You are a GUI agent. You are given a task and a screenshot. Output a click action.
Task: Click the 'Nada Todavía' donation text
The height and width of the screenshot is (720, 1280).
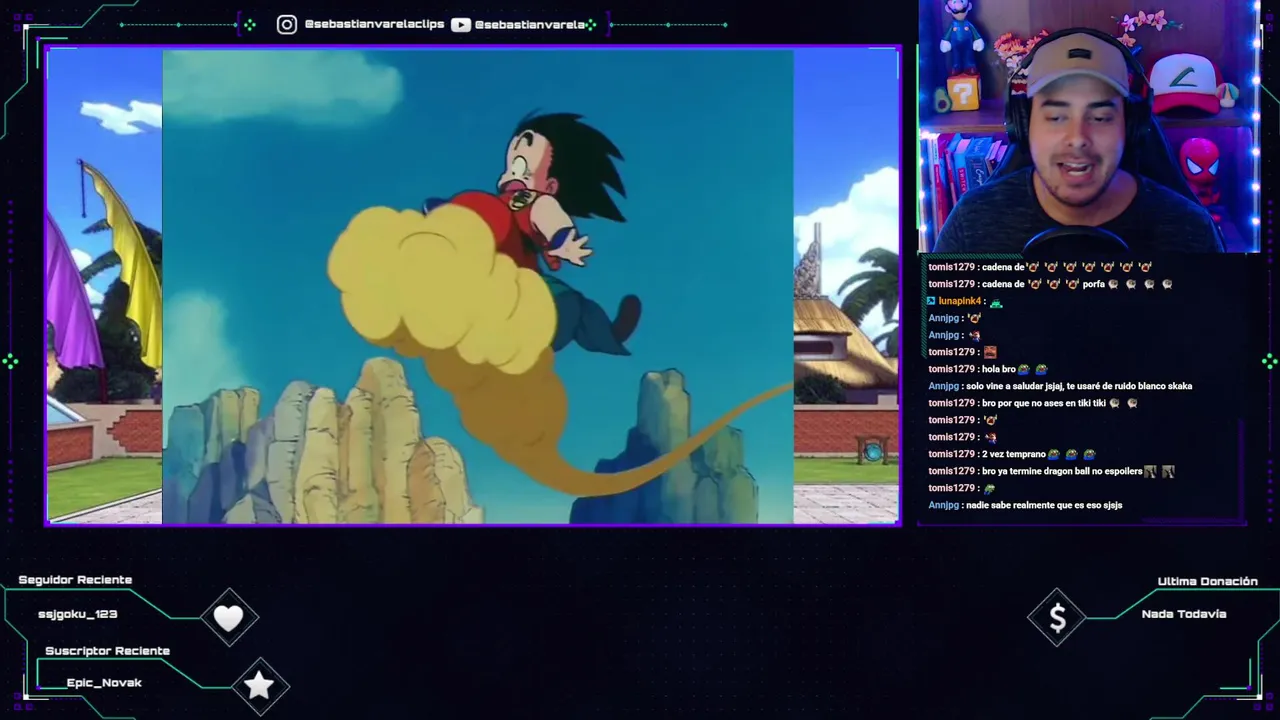click(x=1184, y=614)
